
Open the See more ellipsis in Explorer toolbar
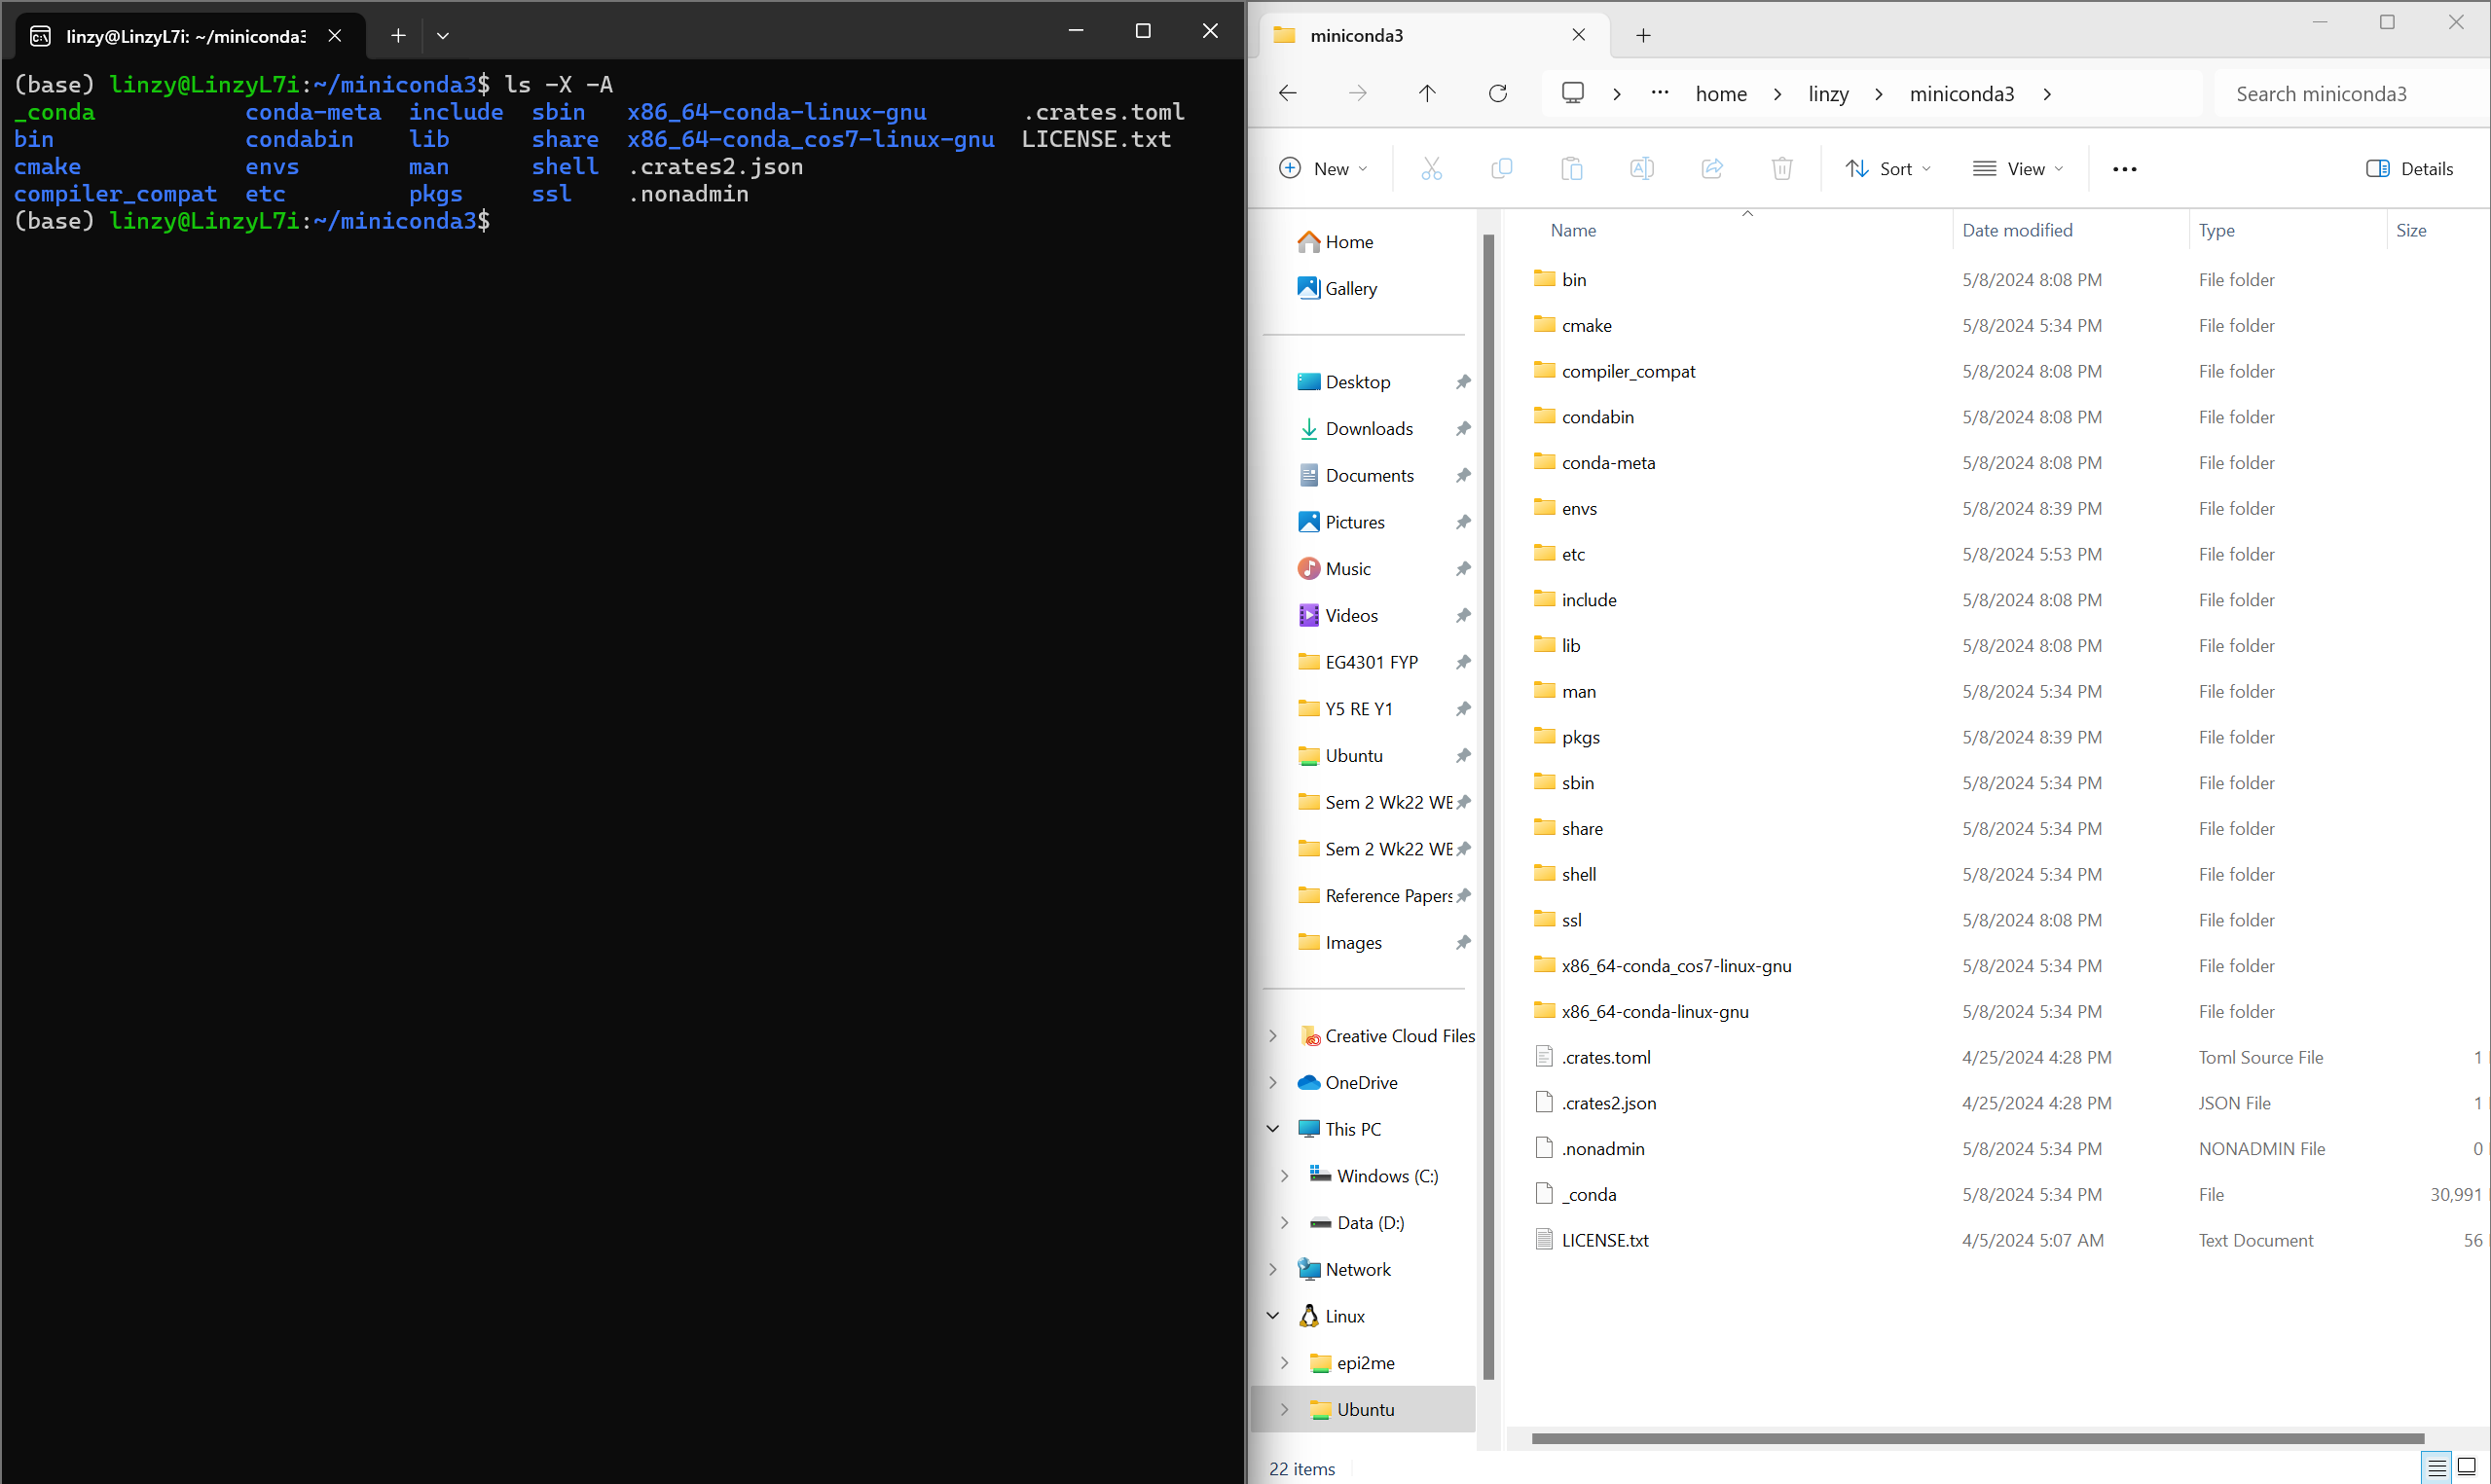coord(2124,169)
